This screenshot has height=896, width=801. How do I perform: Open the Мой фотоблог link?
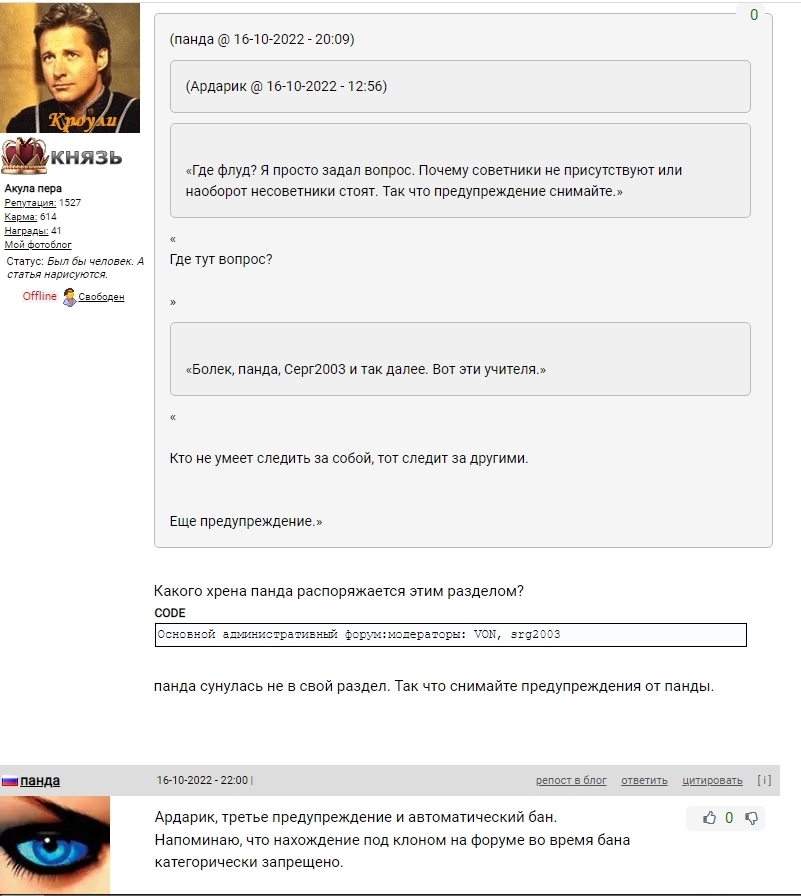[38, 245]
